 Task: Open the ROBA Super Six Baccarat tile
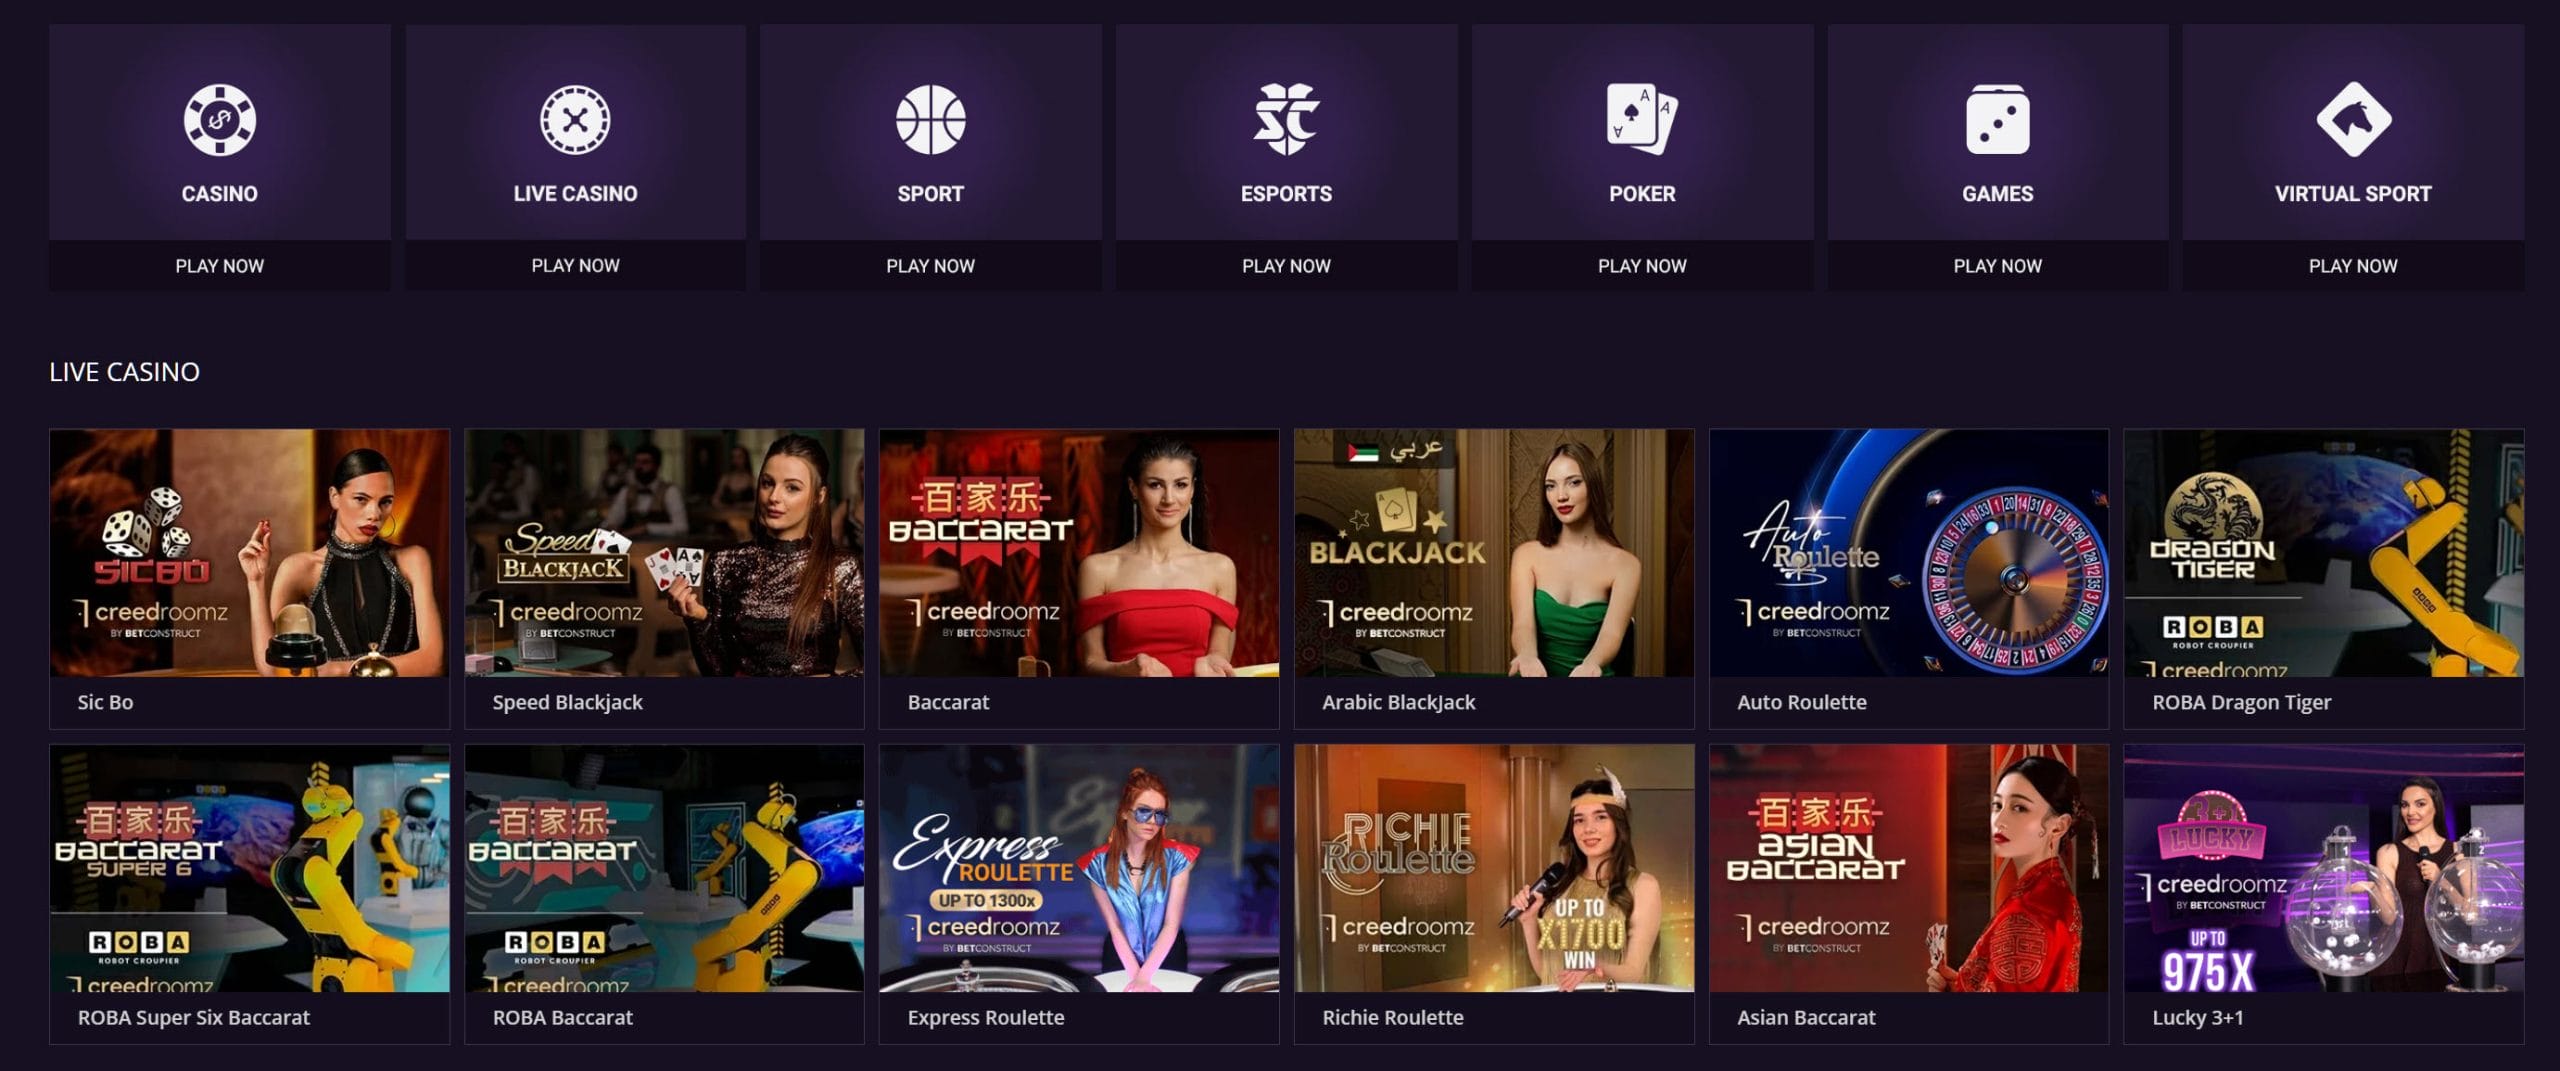(x=250, y=894)
